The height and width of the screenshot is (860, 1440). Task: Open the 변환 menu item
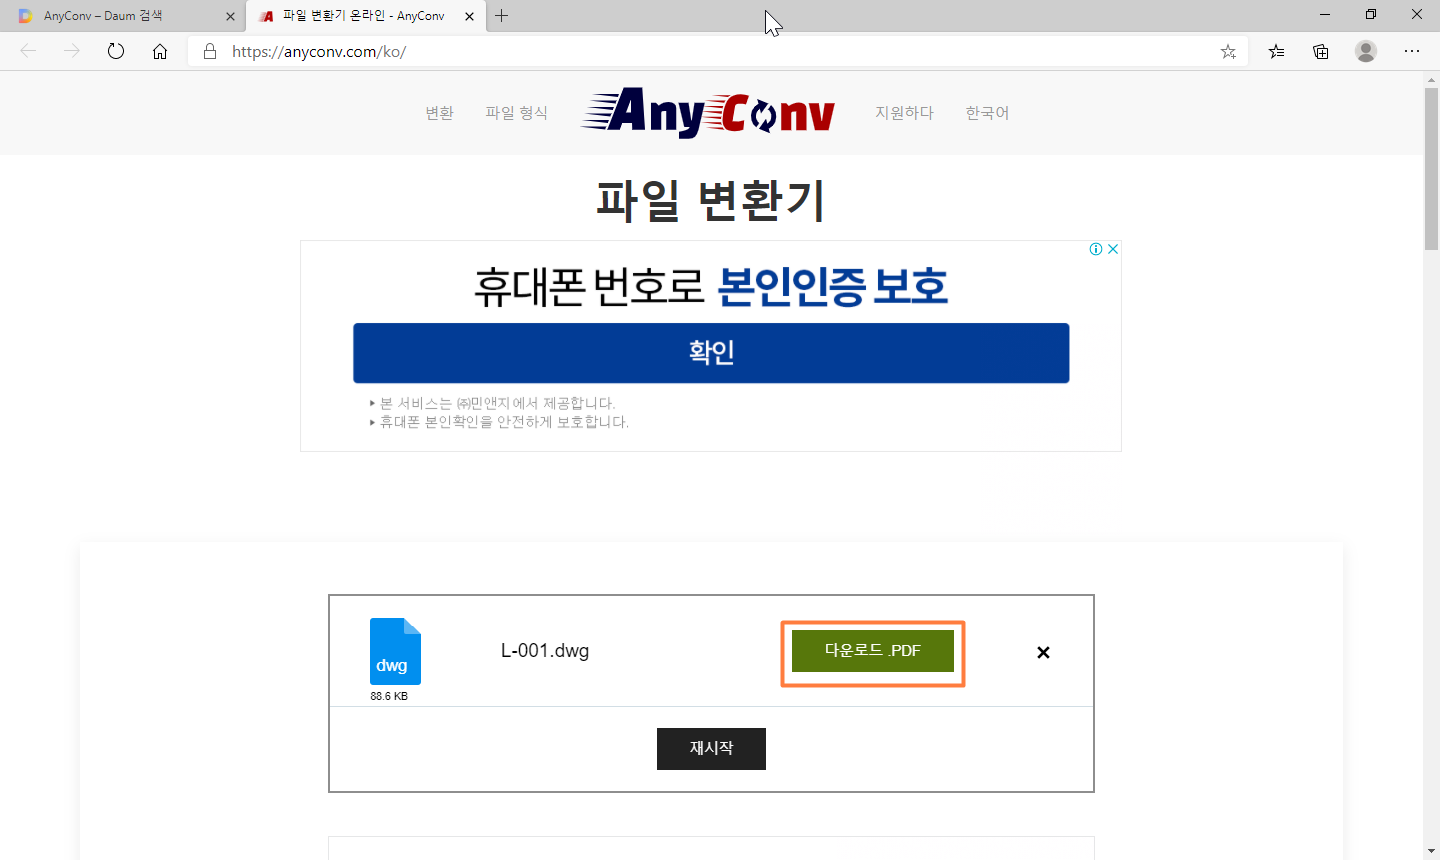point(440,113)
